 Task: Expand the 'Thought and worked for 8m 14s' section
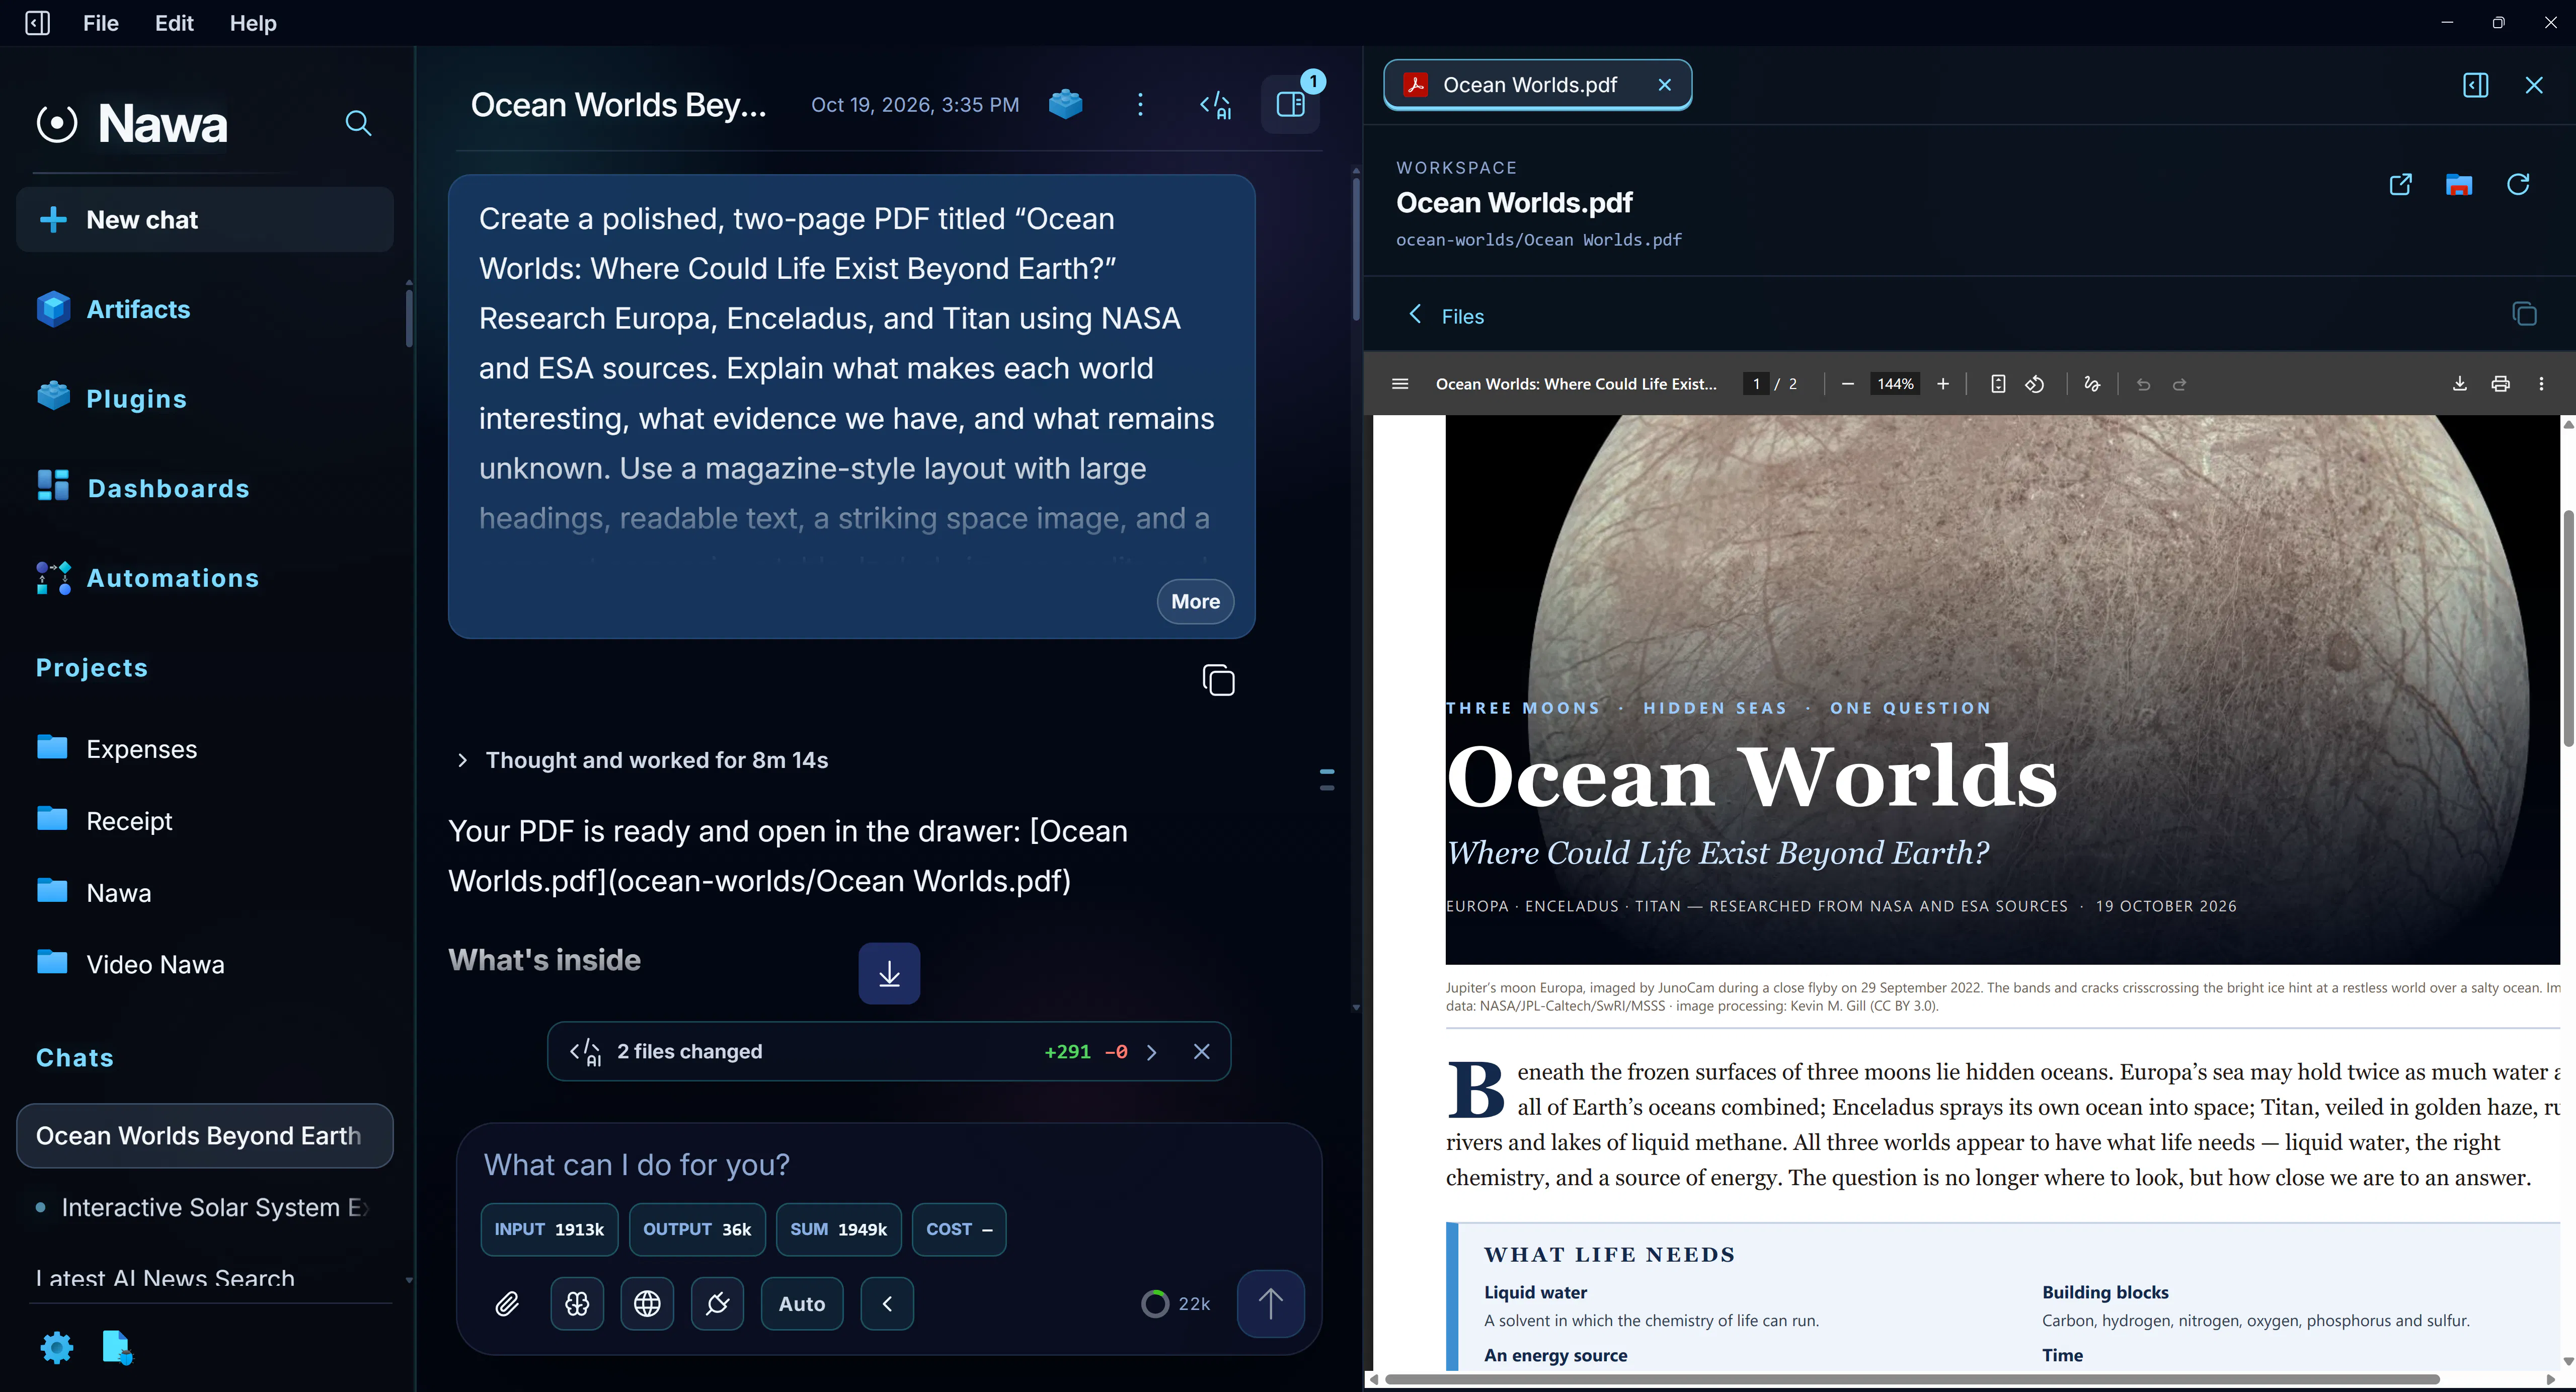[x=642, y=760]
